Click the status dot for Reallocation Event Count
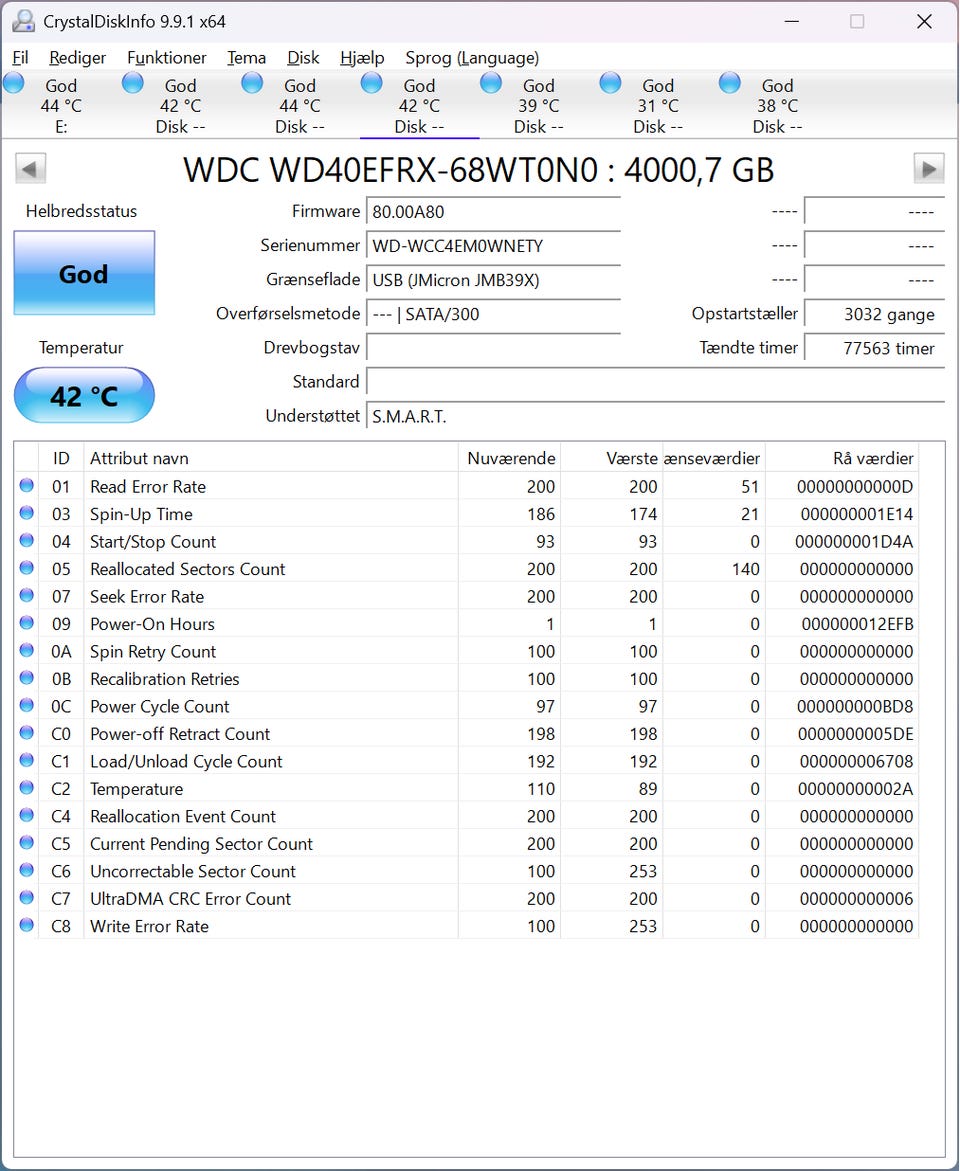Image resolution: width=960 pixels, height=1171 pixels. coord(27,816)
